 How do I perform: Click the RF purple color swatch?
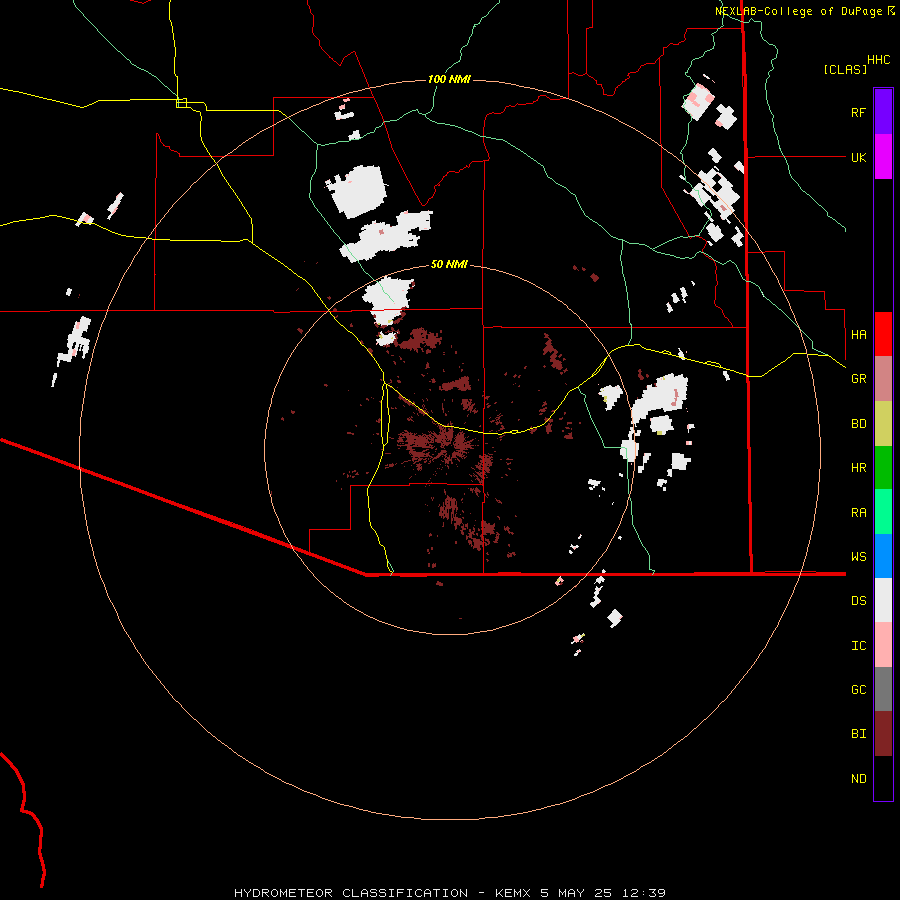pos(883,112)
